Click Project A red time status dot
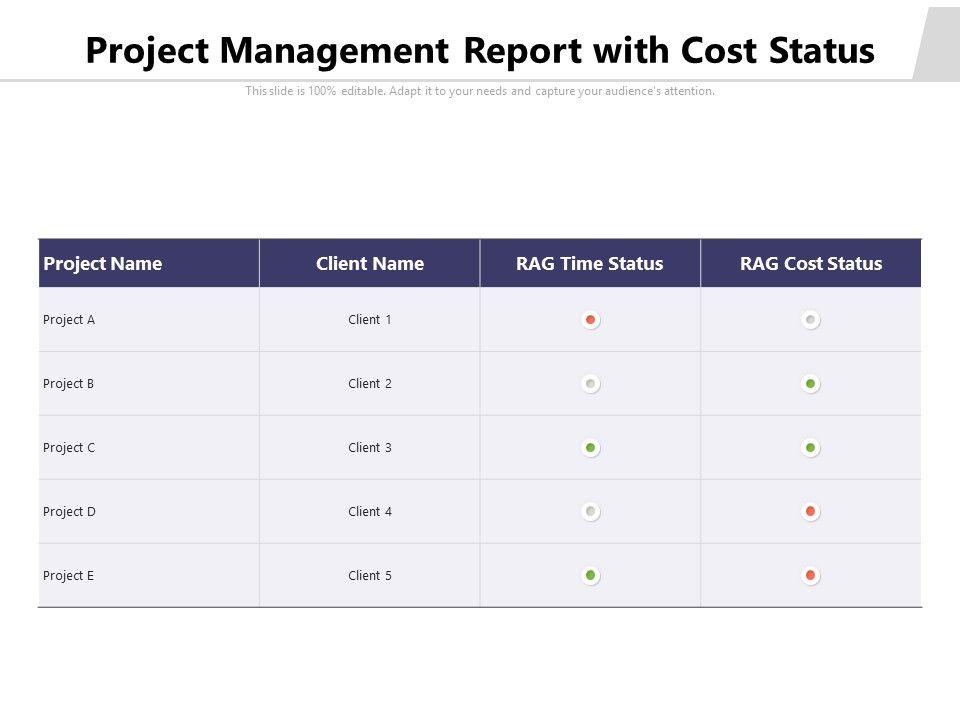 591,320
